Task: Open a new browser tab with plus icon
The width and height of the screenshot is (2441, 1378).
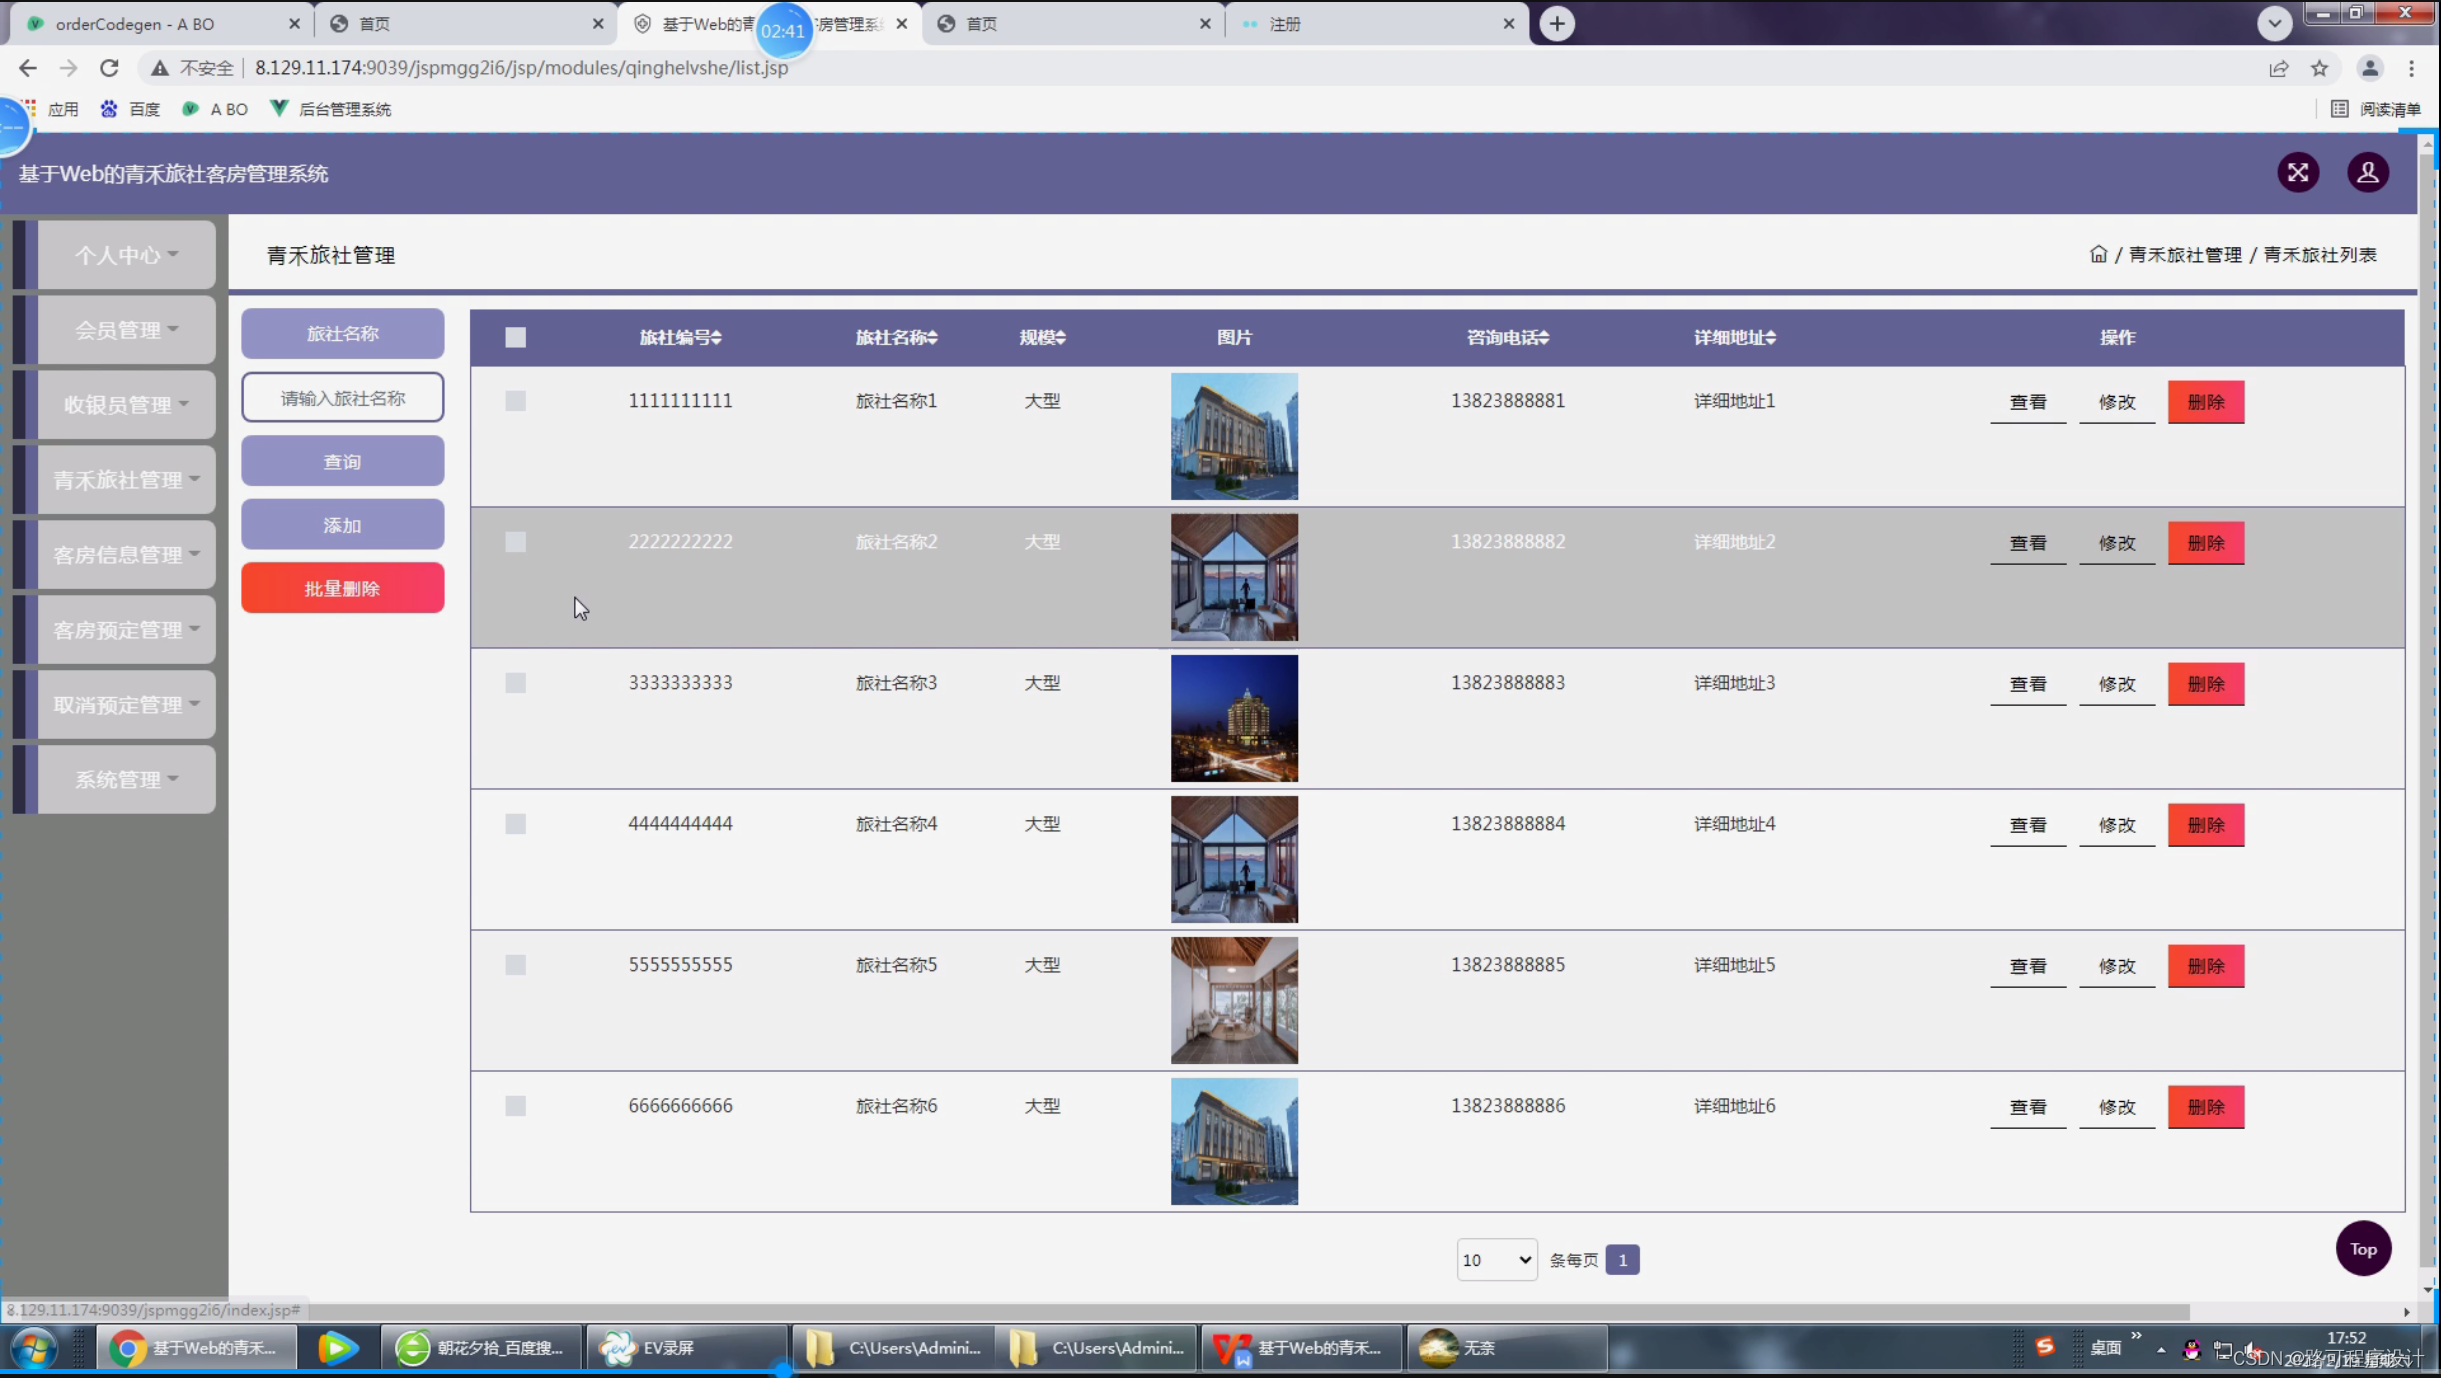Action: [x=1556, y=23]
